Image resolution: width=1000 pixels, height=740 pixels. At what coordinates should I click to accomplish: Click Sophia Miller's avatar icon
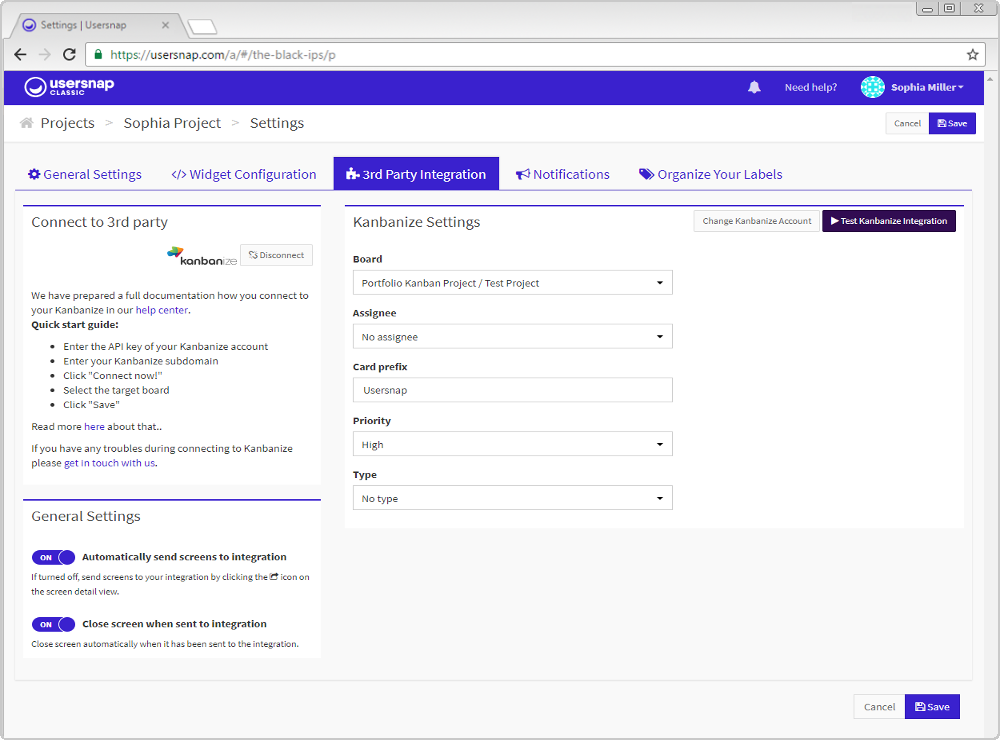(872, 87)
